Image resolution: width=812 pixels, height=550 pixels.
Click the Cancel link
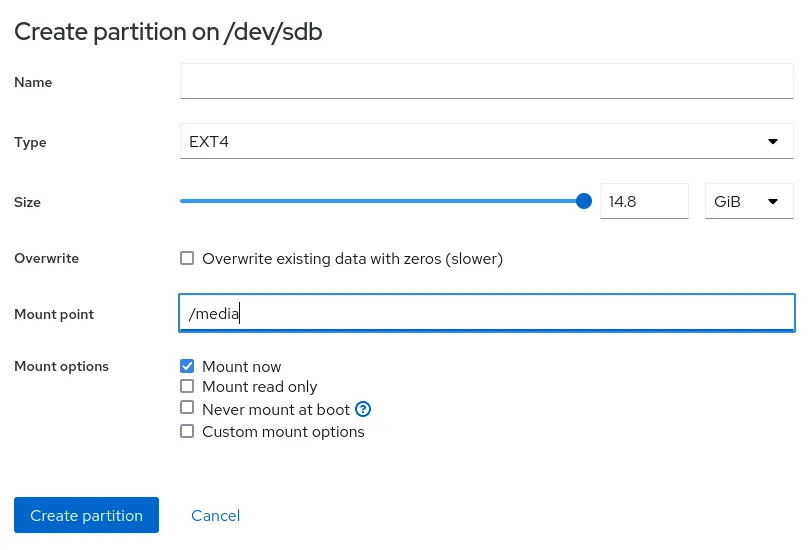tap(215, 516)
